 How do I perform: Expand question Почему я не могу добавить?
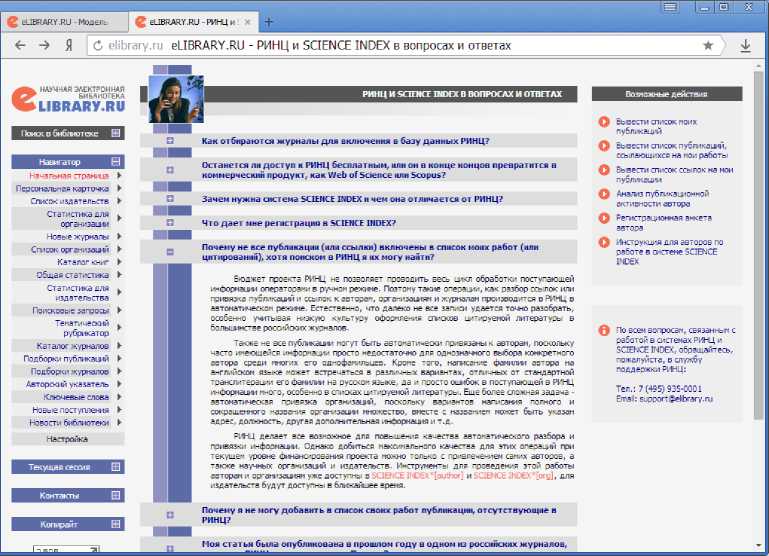(170, 515)
